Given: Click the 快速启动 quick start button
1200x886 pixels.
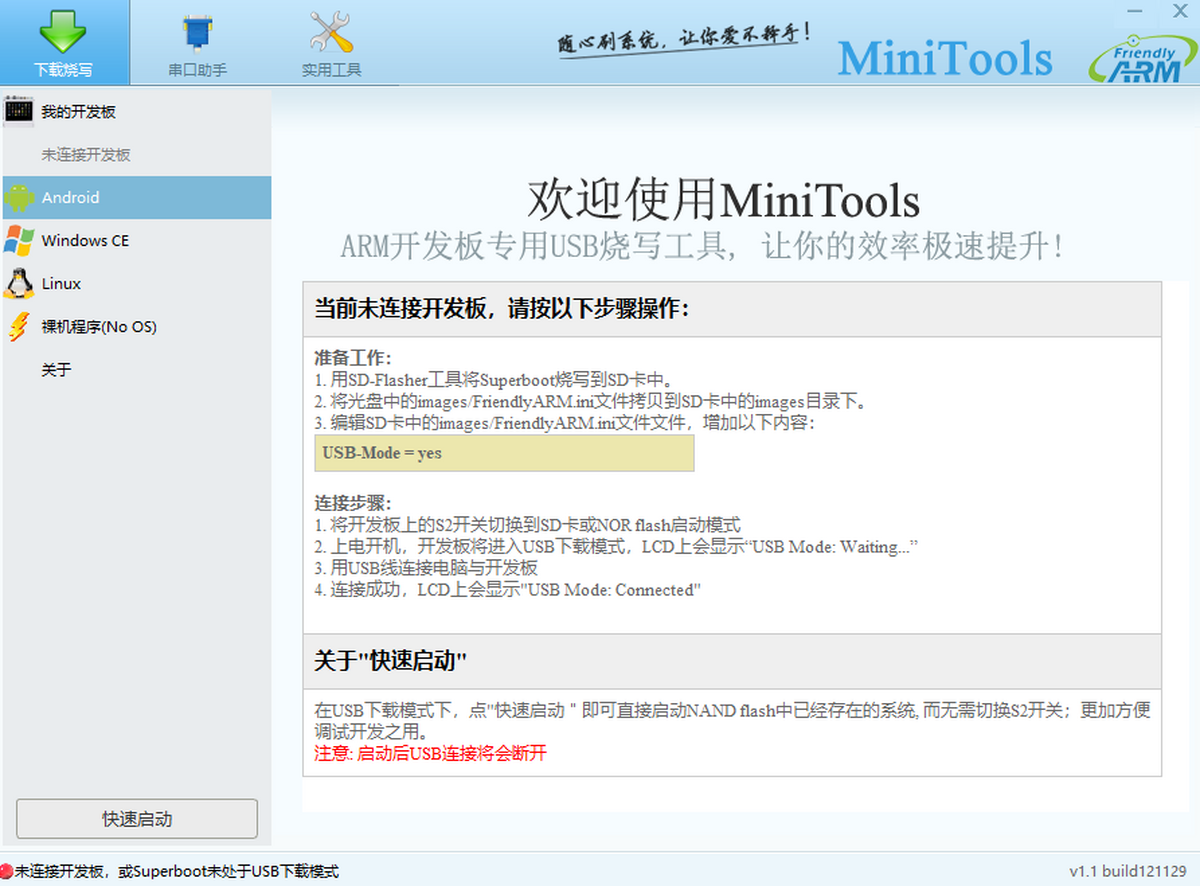Looking at the screenshot, I should (x=137, y=819).
